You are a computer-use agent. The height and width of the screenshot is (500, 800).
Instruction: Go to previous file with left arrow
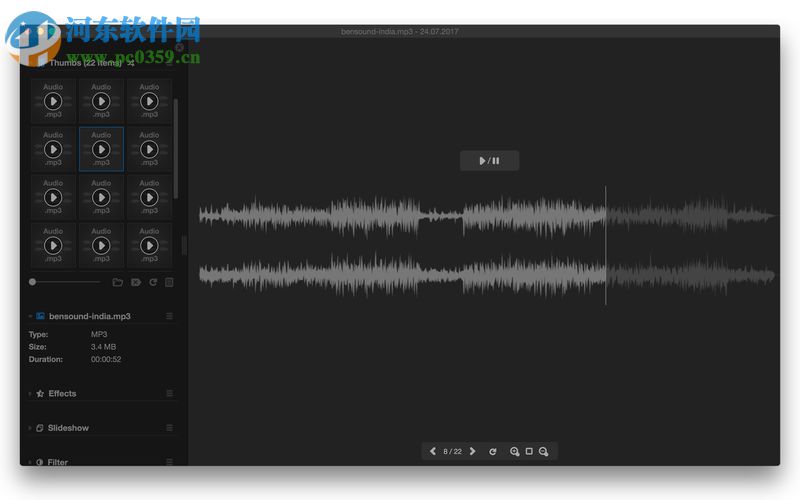433,451
